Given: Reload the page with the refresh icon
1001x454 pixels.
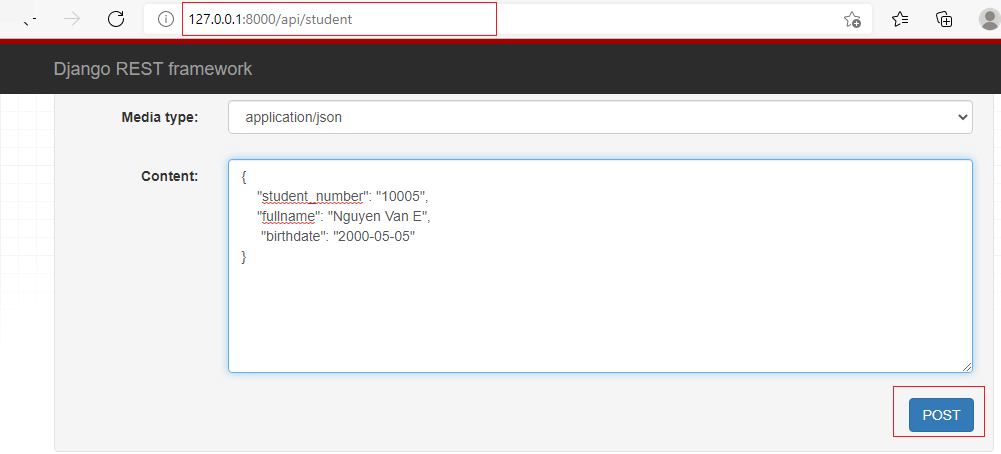Looking at the screenshot, I should 116,19.
